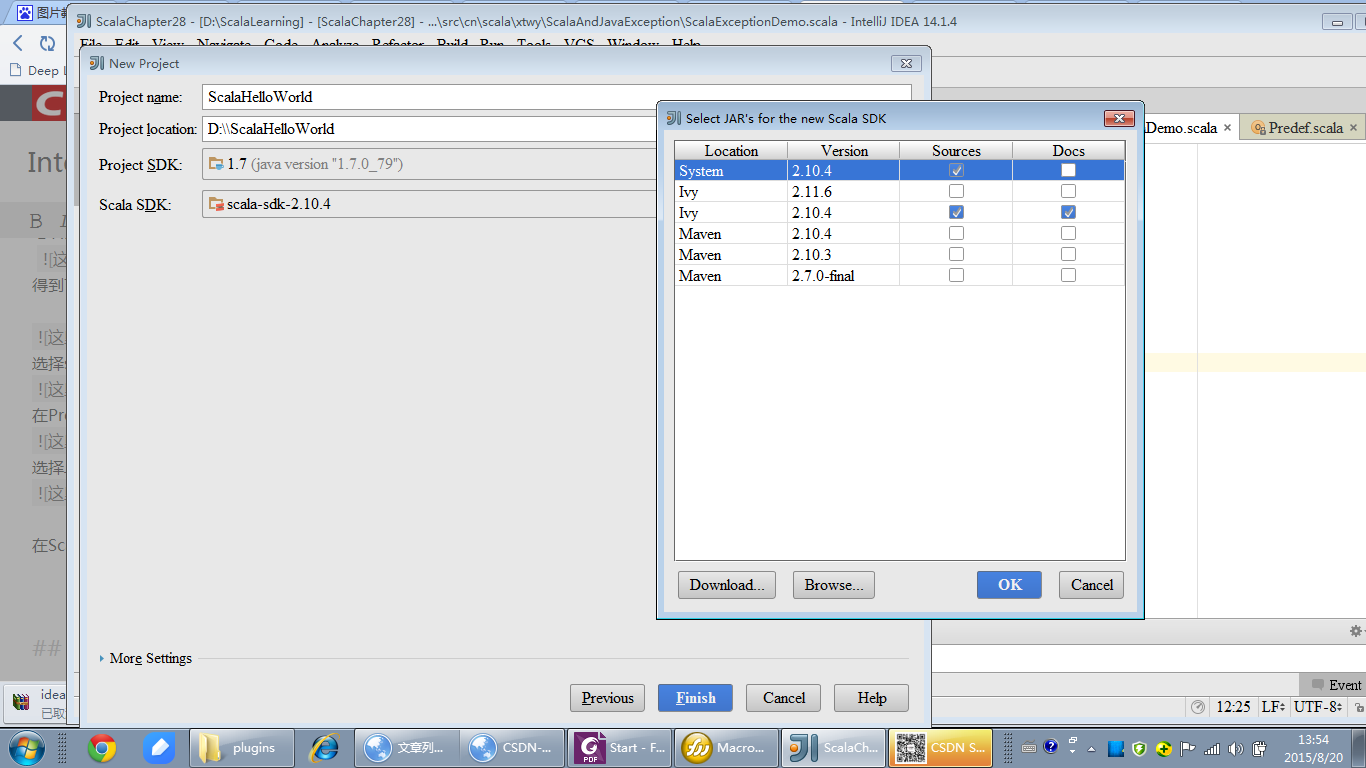The height and width of the screenshot is (768, 1366).
Task: Click the Action Center flag tray icon
Action: [x=1188, y=748]
